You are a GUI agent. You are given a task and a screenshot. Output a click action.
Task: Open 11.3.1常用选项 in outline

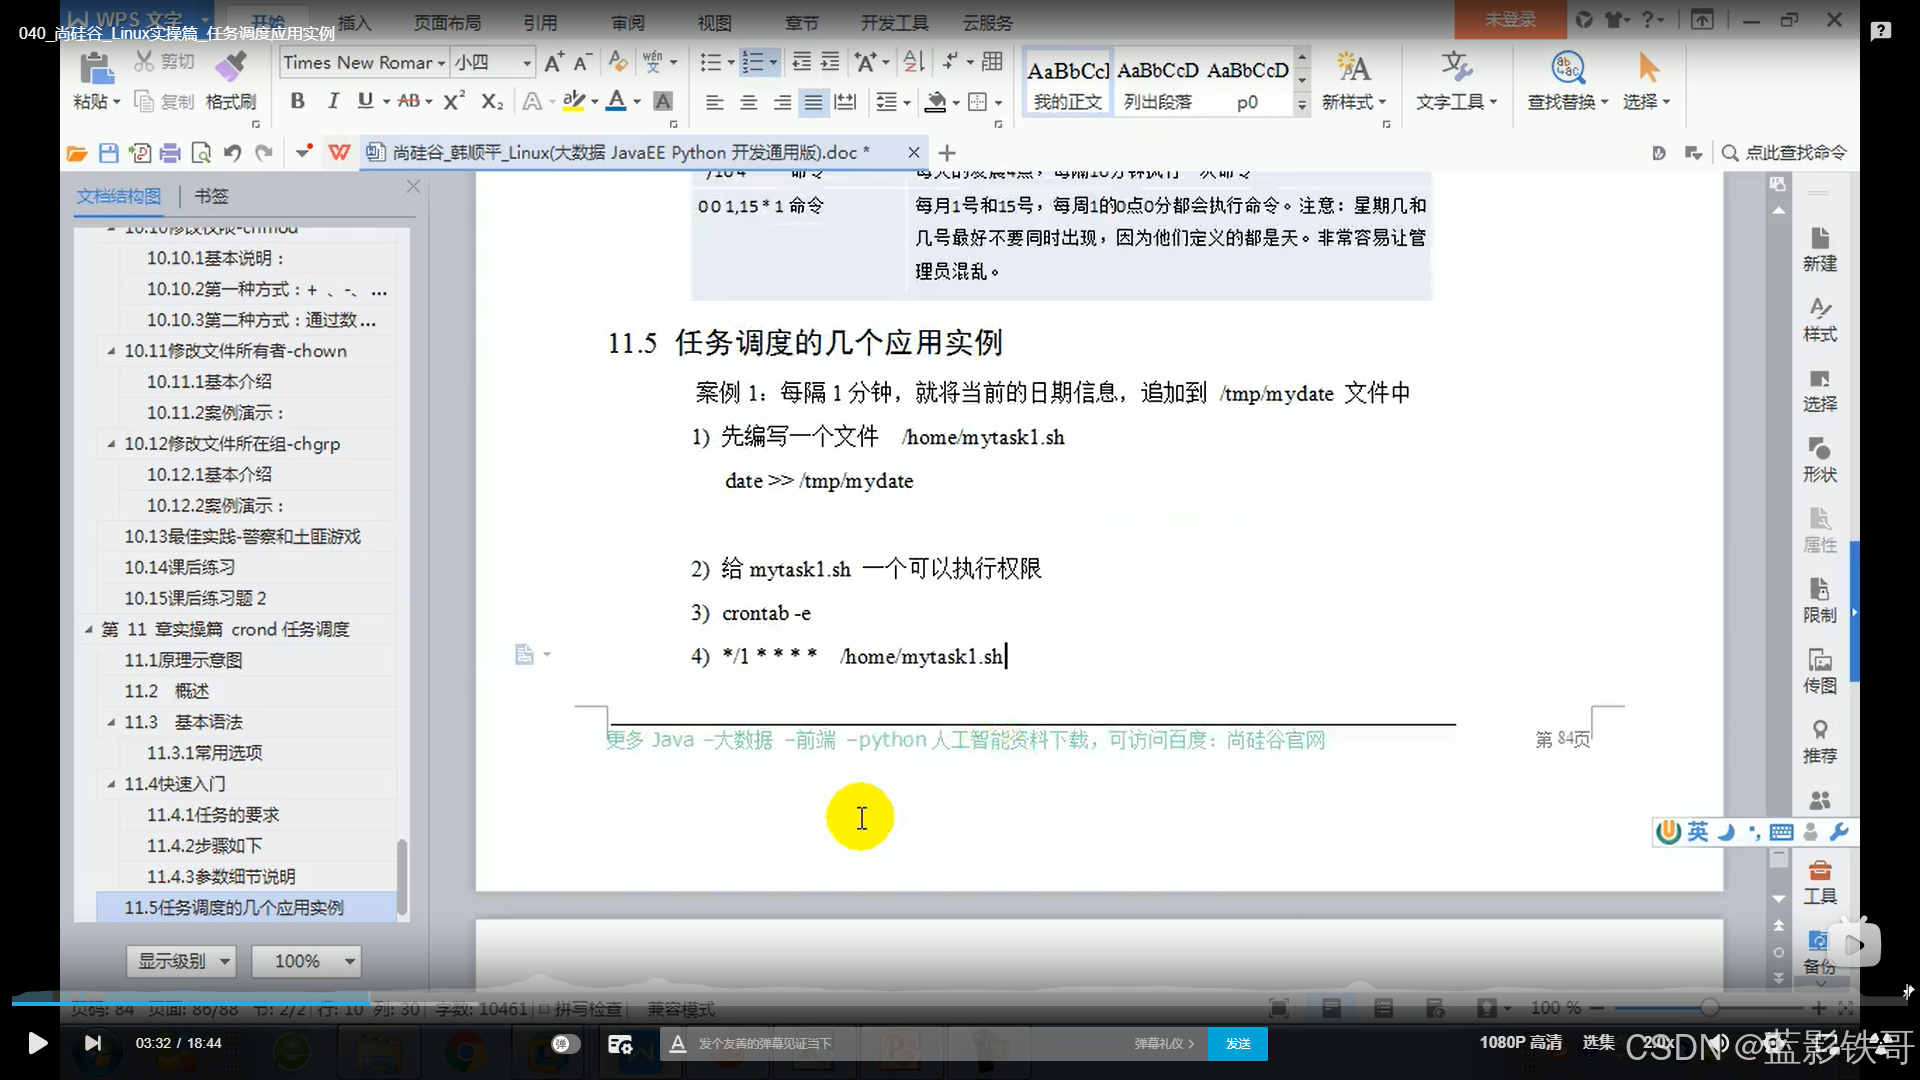pos(204,753)
